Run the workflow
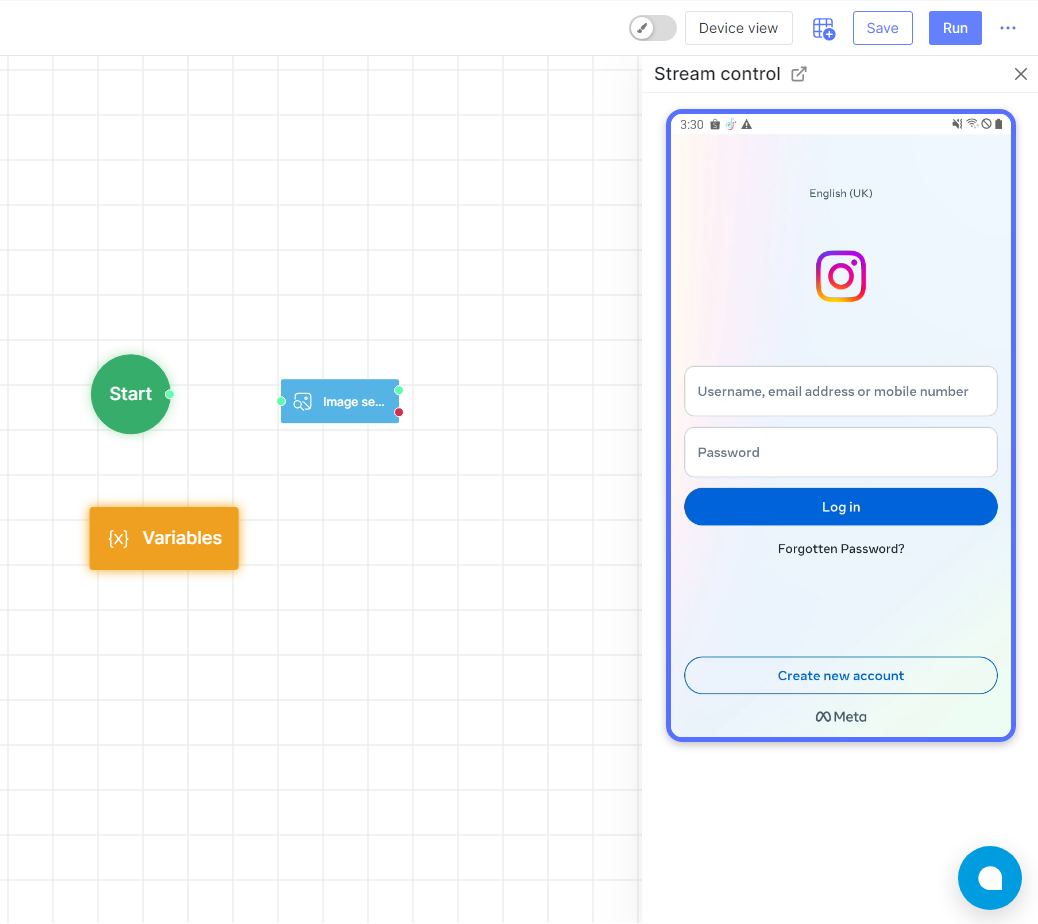 point(955,28)
